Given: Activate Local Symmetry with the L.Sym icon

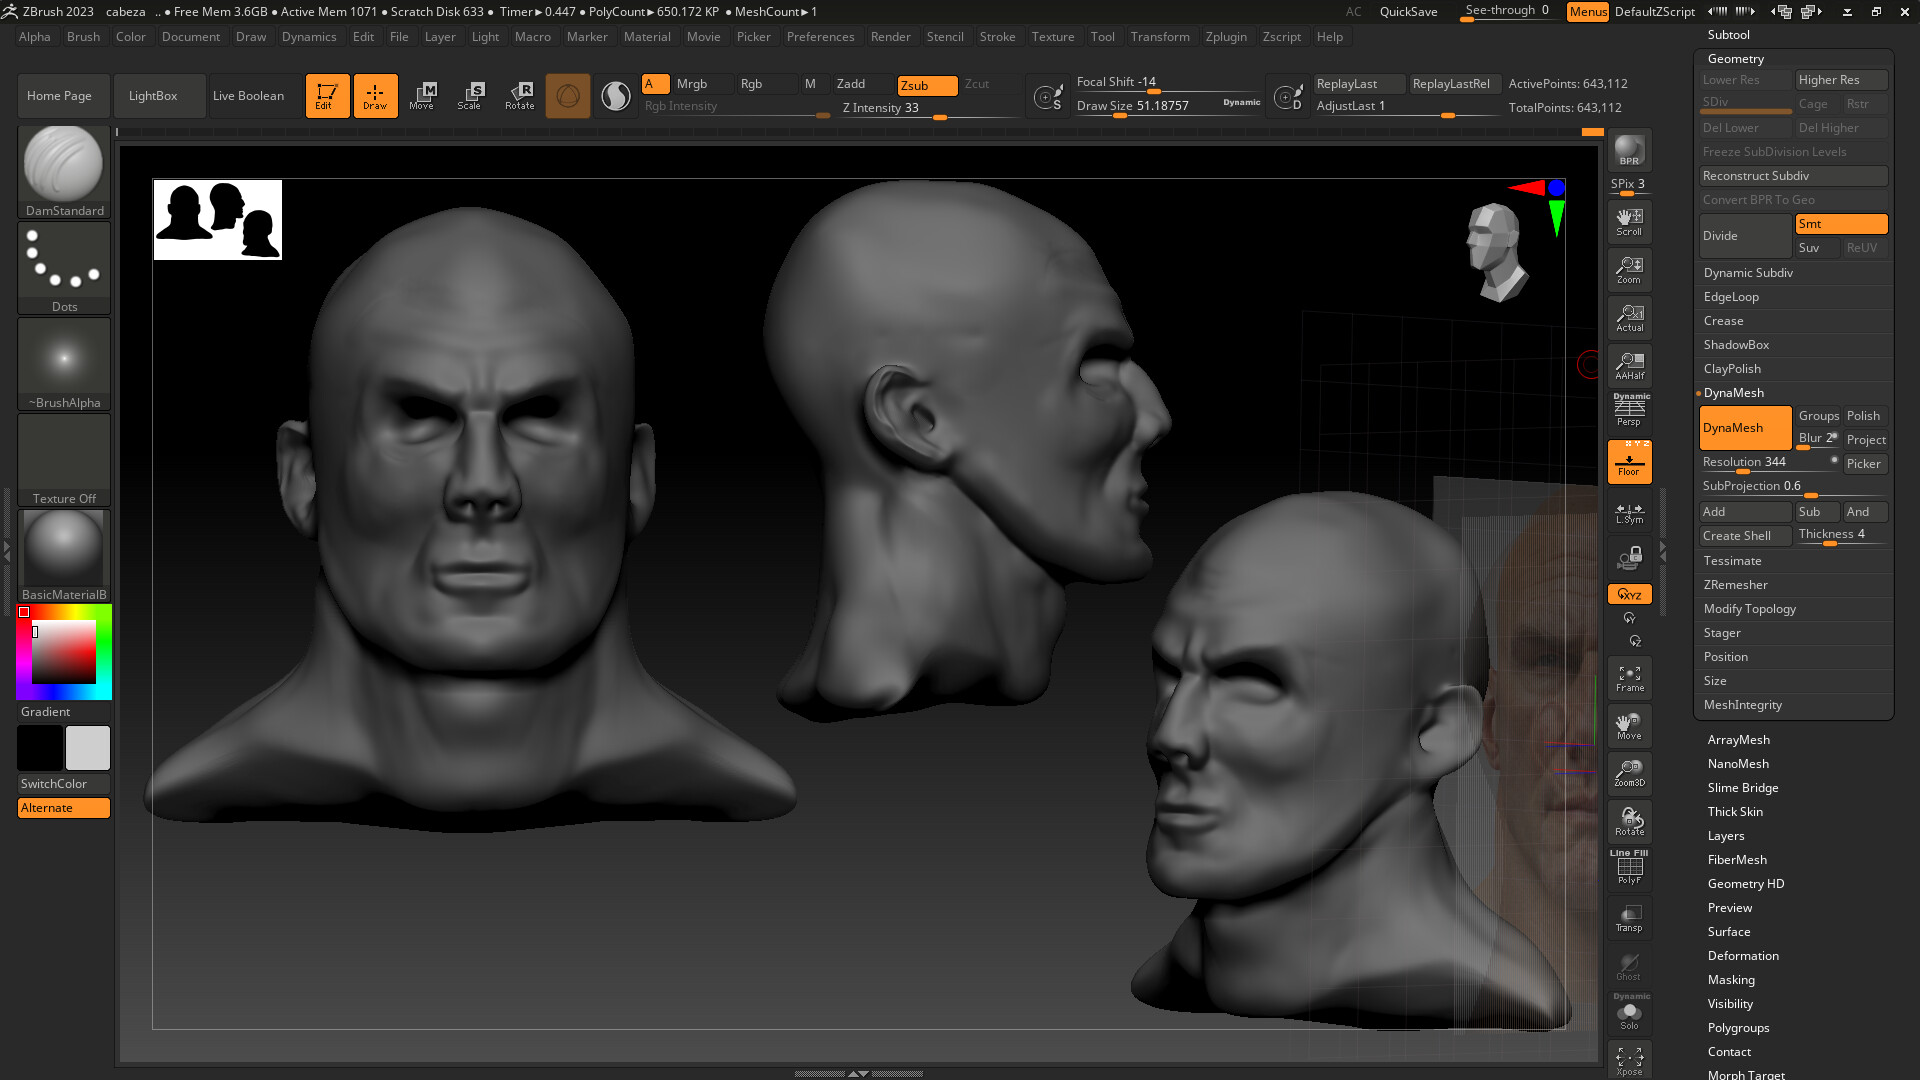Looking at the screenshot, I should click(x=1629, y=512).
